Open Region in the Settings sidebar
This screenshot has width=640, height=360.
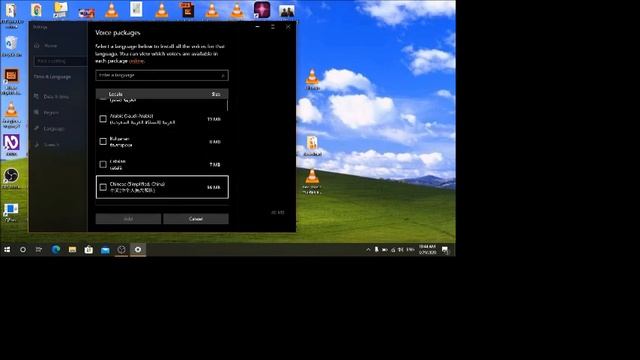coord(51,113)
